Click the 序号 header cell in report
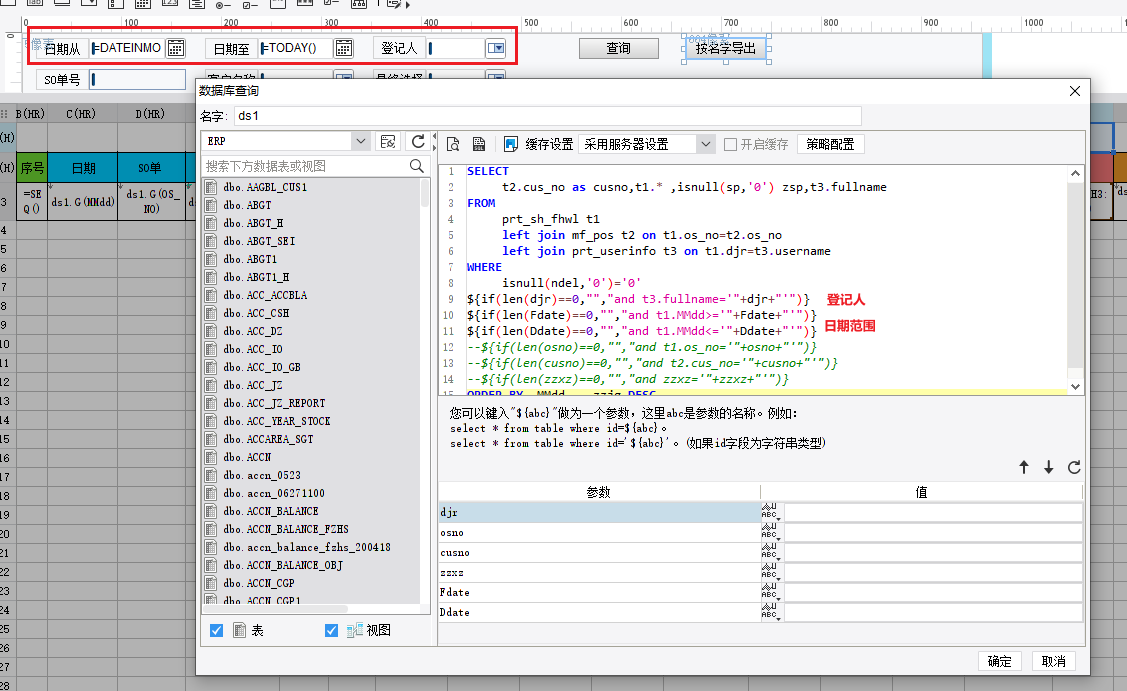Viewport: 1127px width, 691px height. [32, 168]
